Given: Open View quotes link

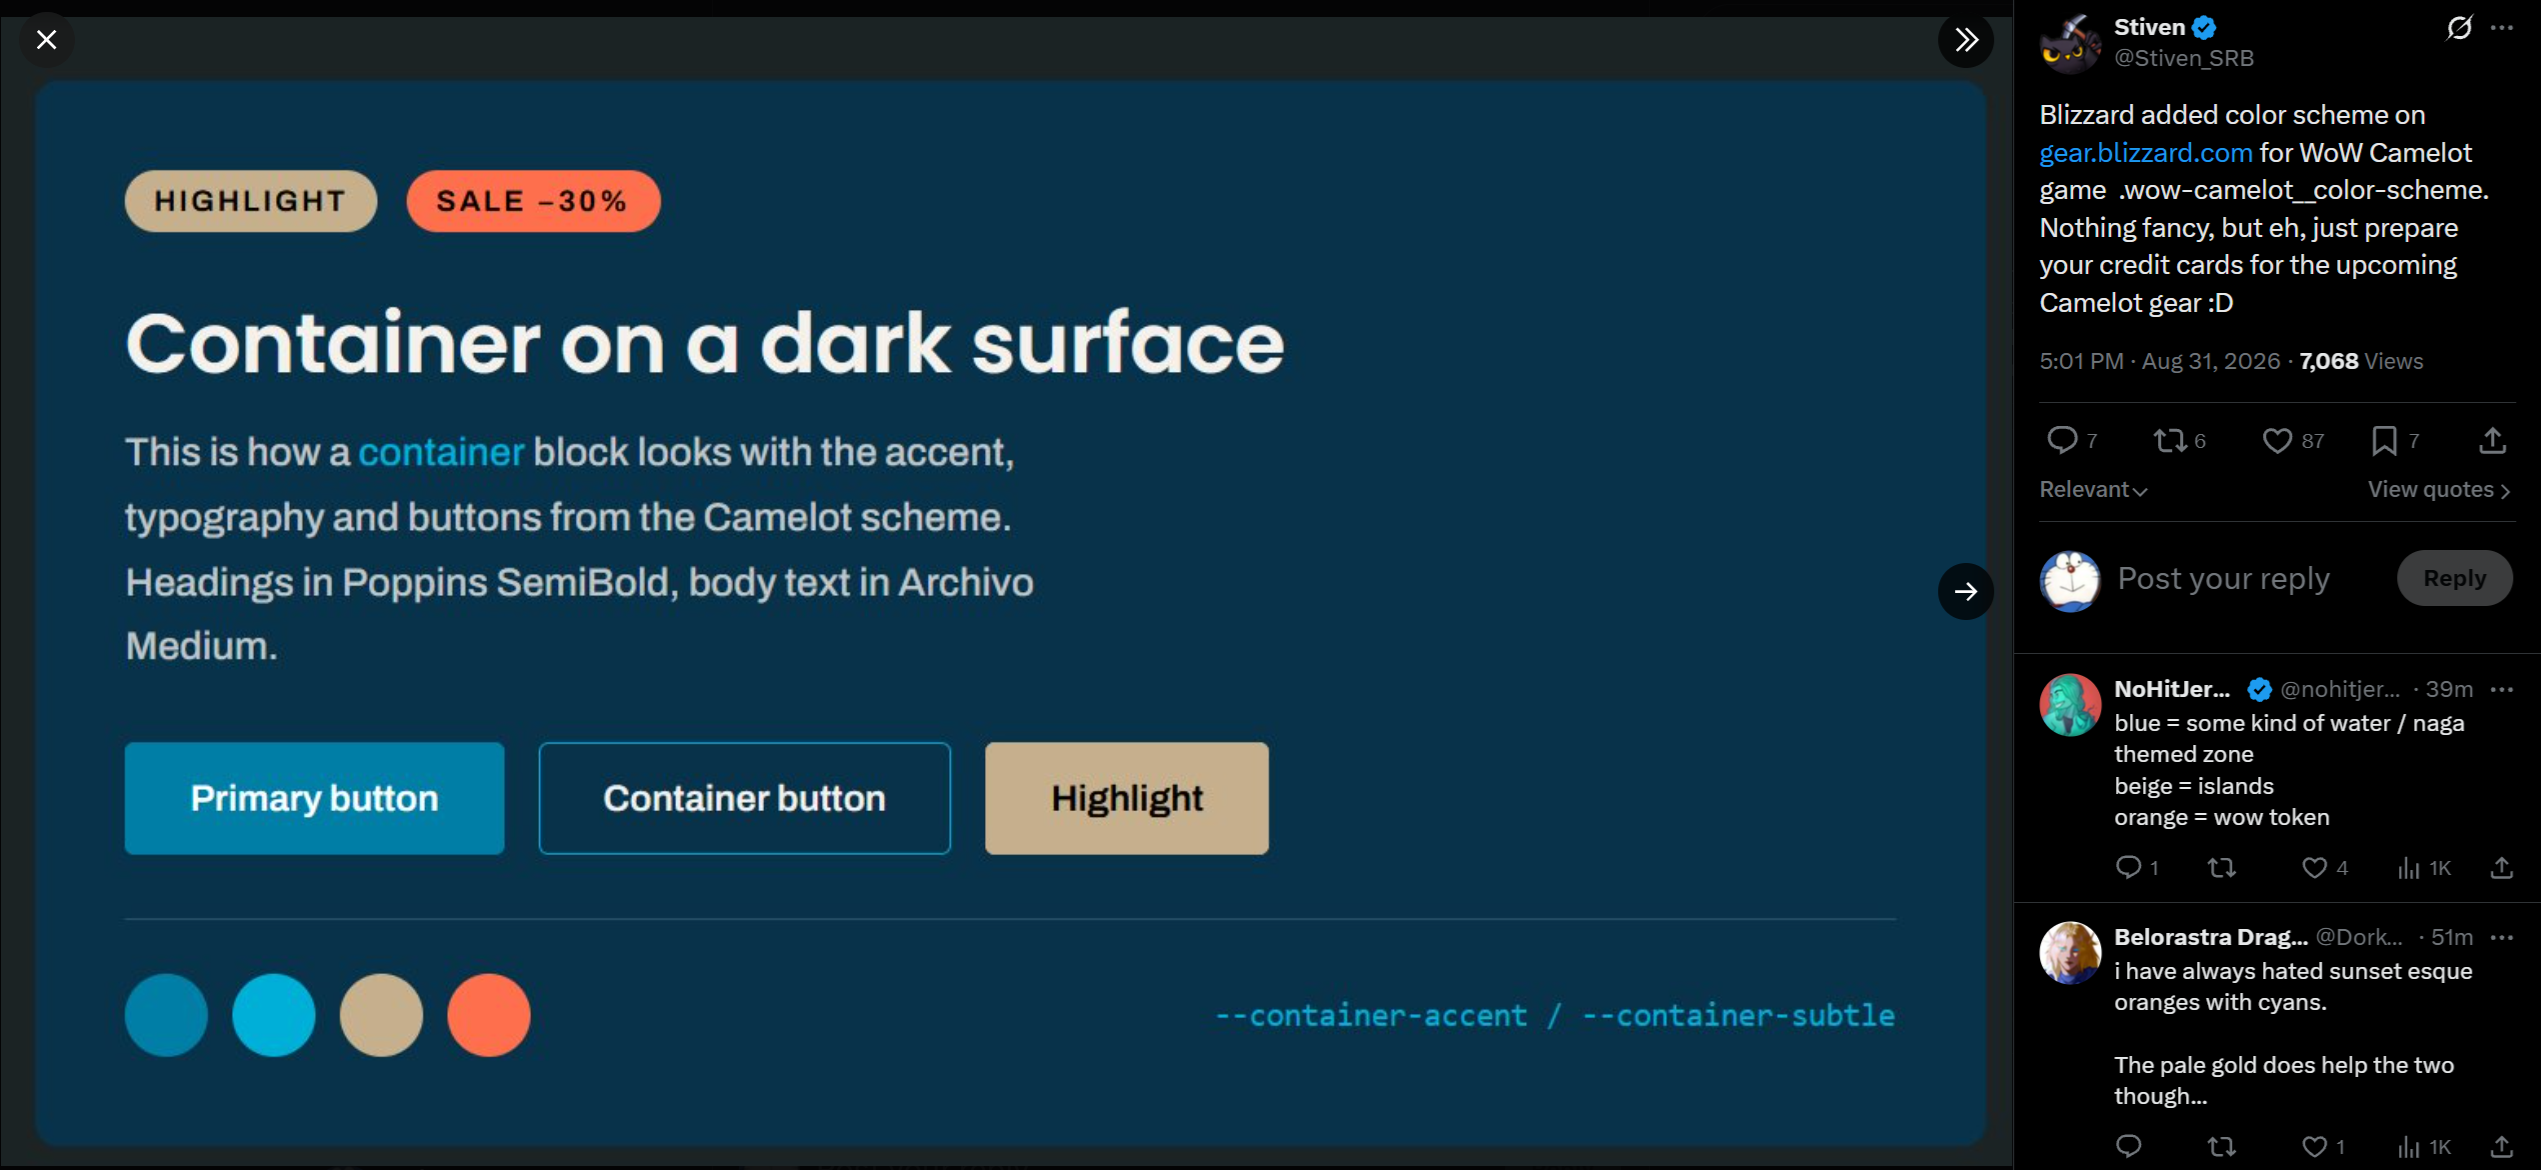Looking at the screenshot, I should (x=2439, y=490).
